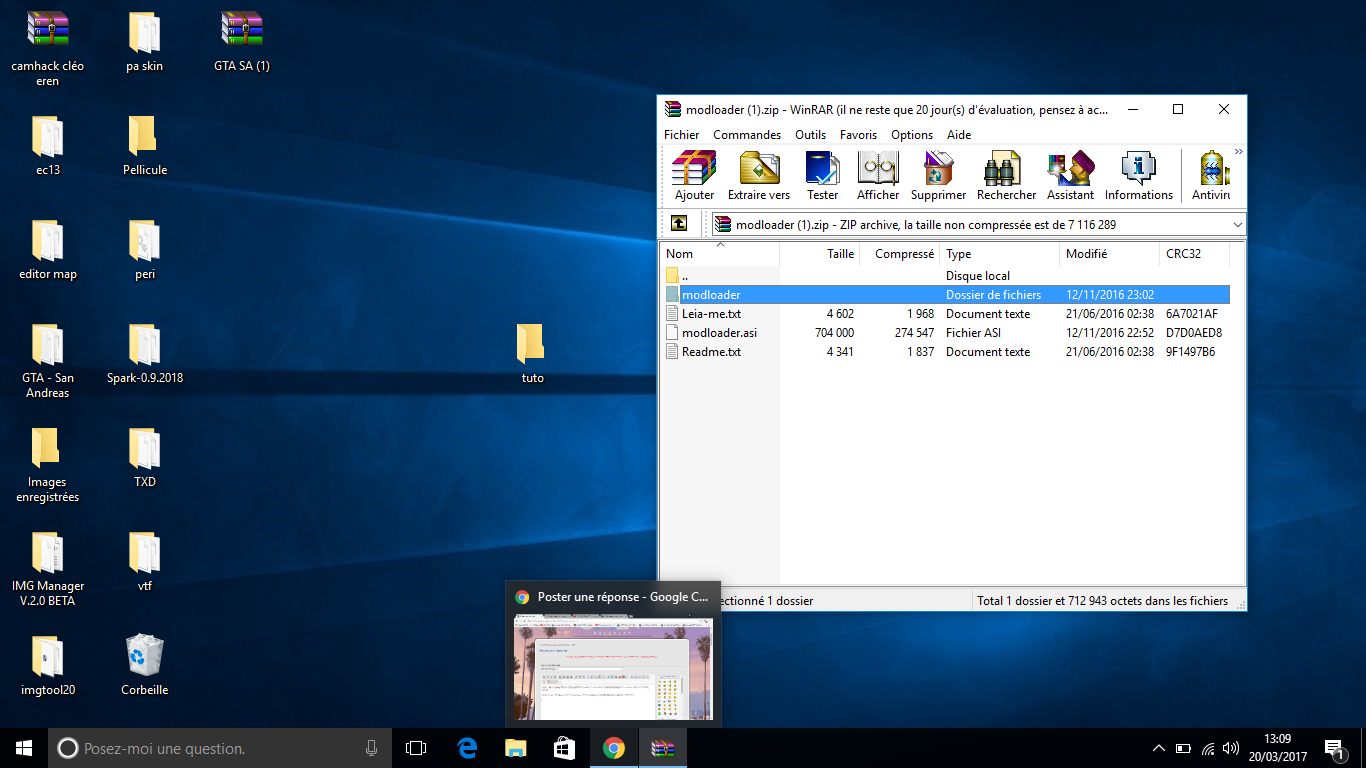Sort files by the Nom column
This screenshot has width=1366, height=768.
[720, 254]
